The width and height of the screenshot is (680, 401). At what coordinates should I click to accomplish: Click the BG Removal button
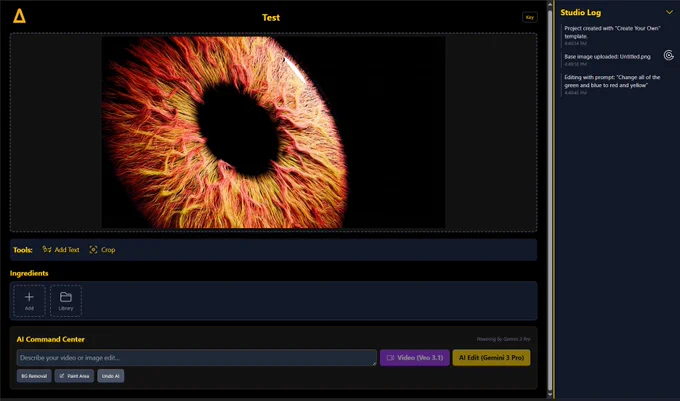coord(34,376)
